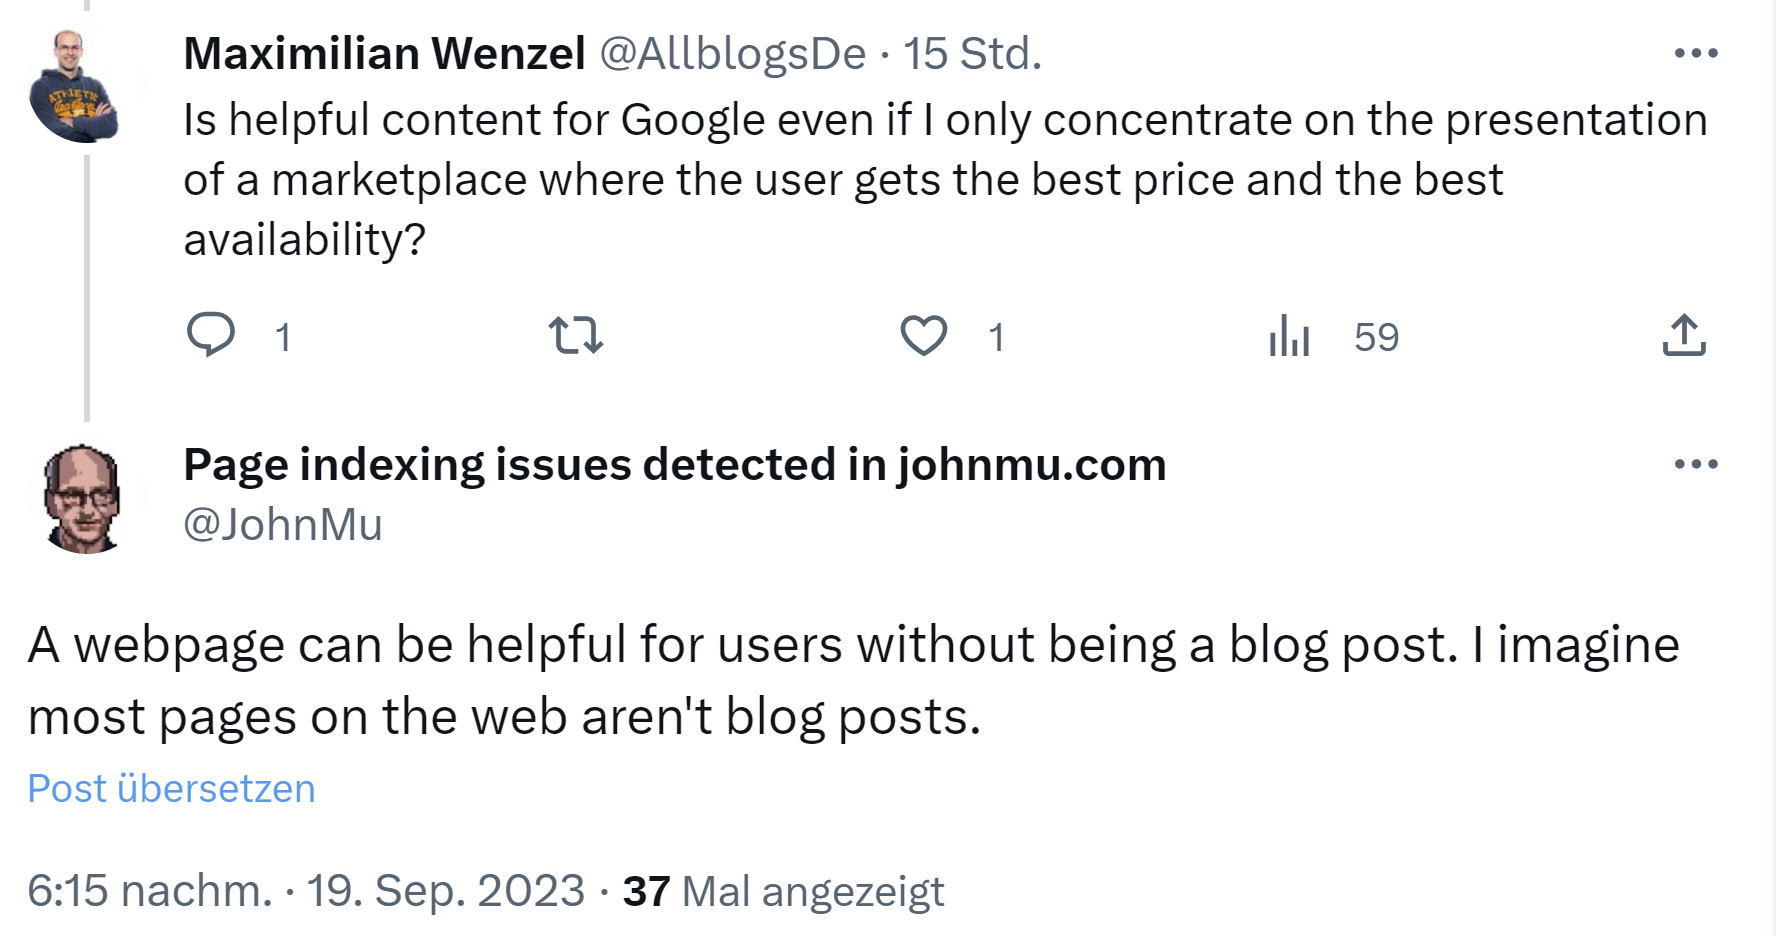Select the @AllblogsDe handle

tap(735, 55)
